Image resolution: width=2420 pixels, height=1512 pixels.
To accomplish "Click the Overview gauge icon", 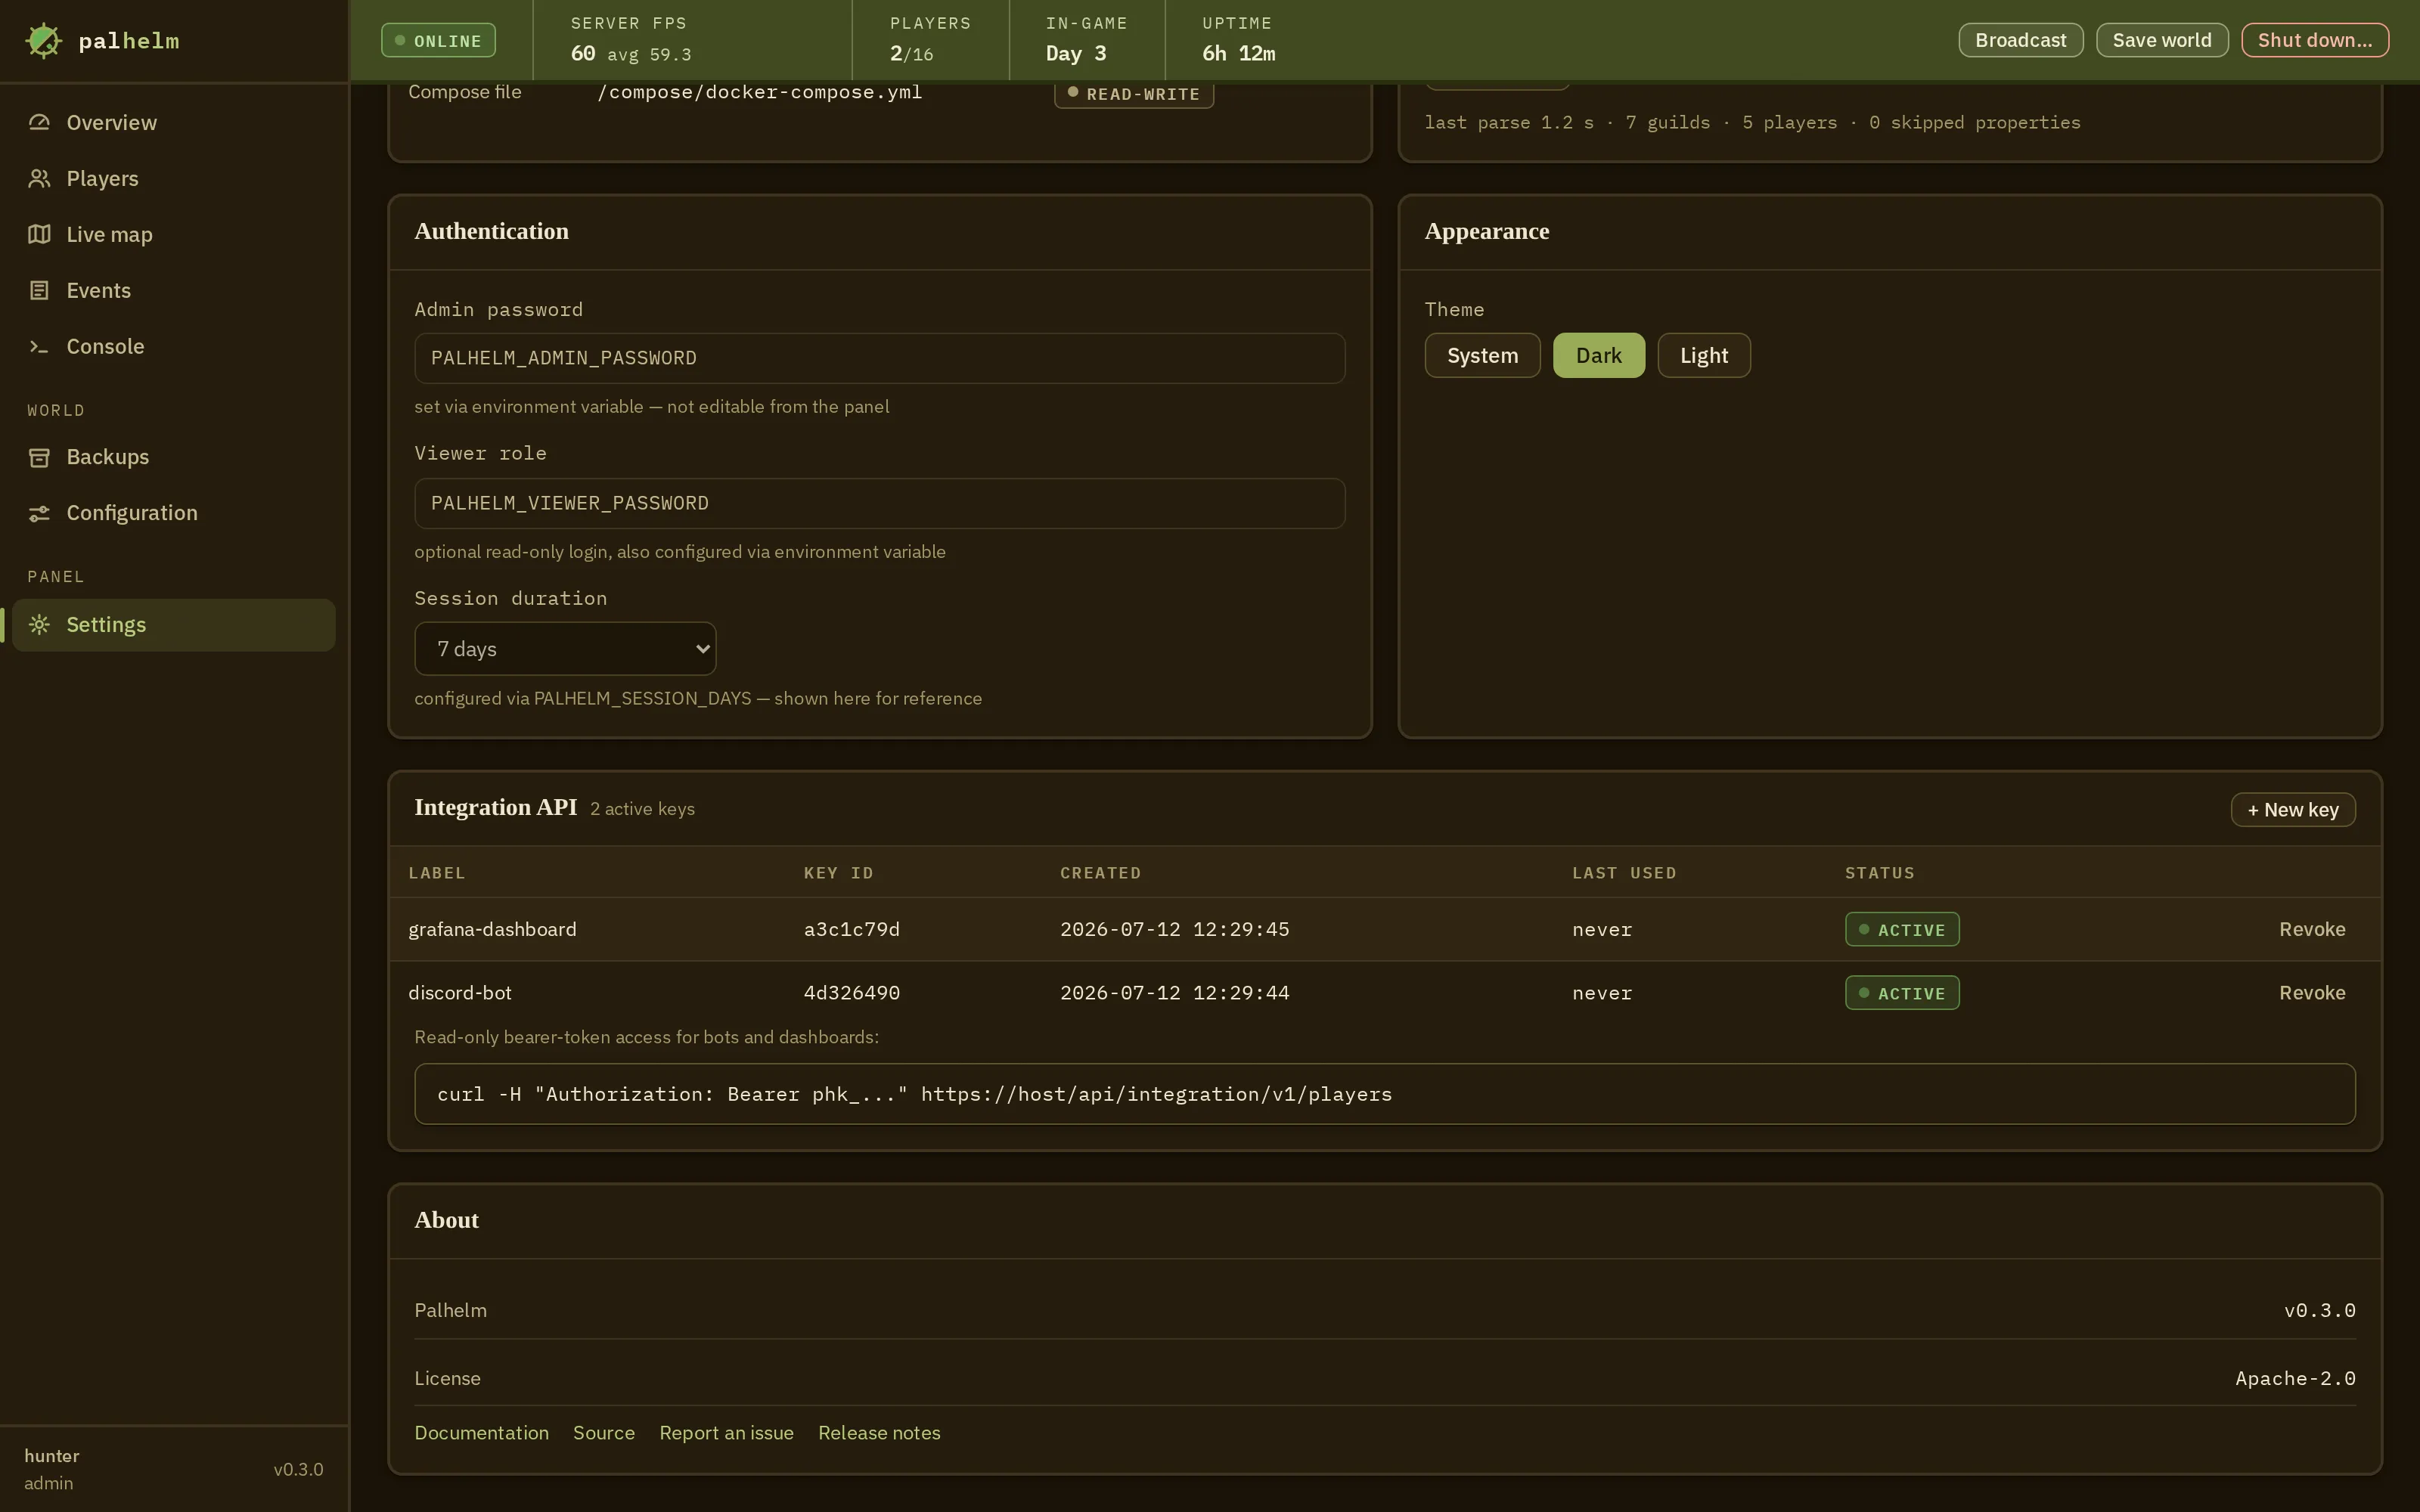I will [39, 122].
